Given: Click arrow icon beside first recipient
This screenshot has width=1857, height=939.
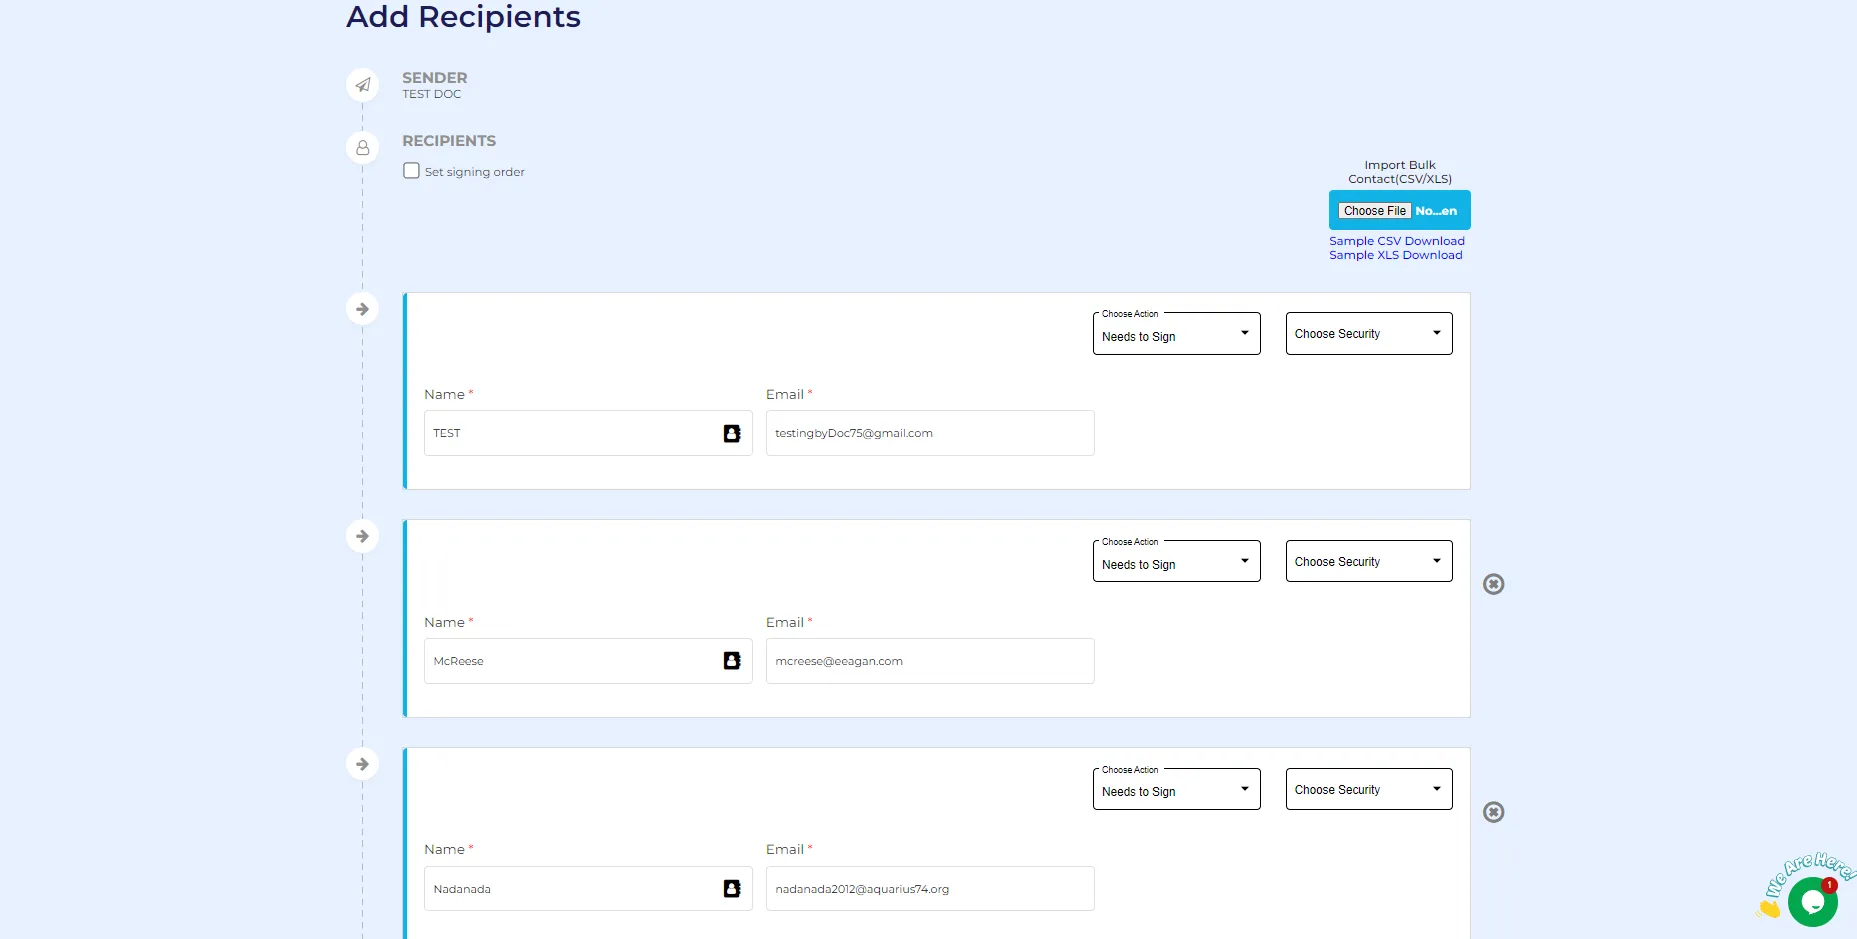Looking at the screenshot, I should click(362, 309).
